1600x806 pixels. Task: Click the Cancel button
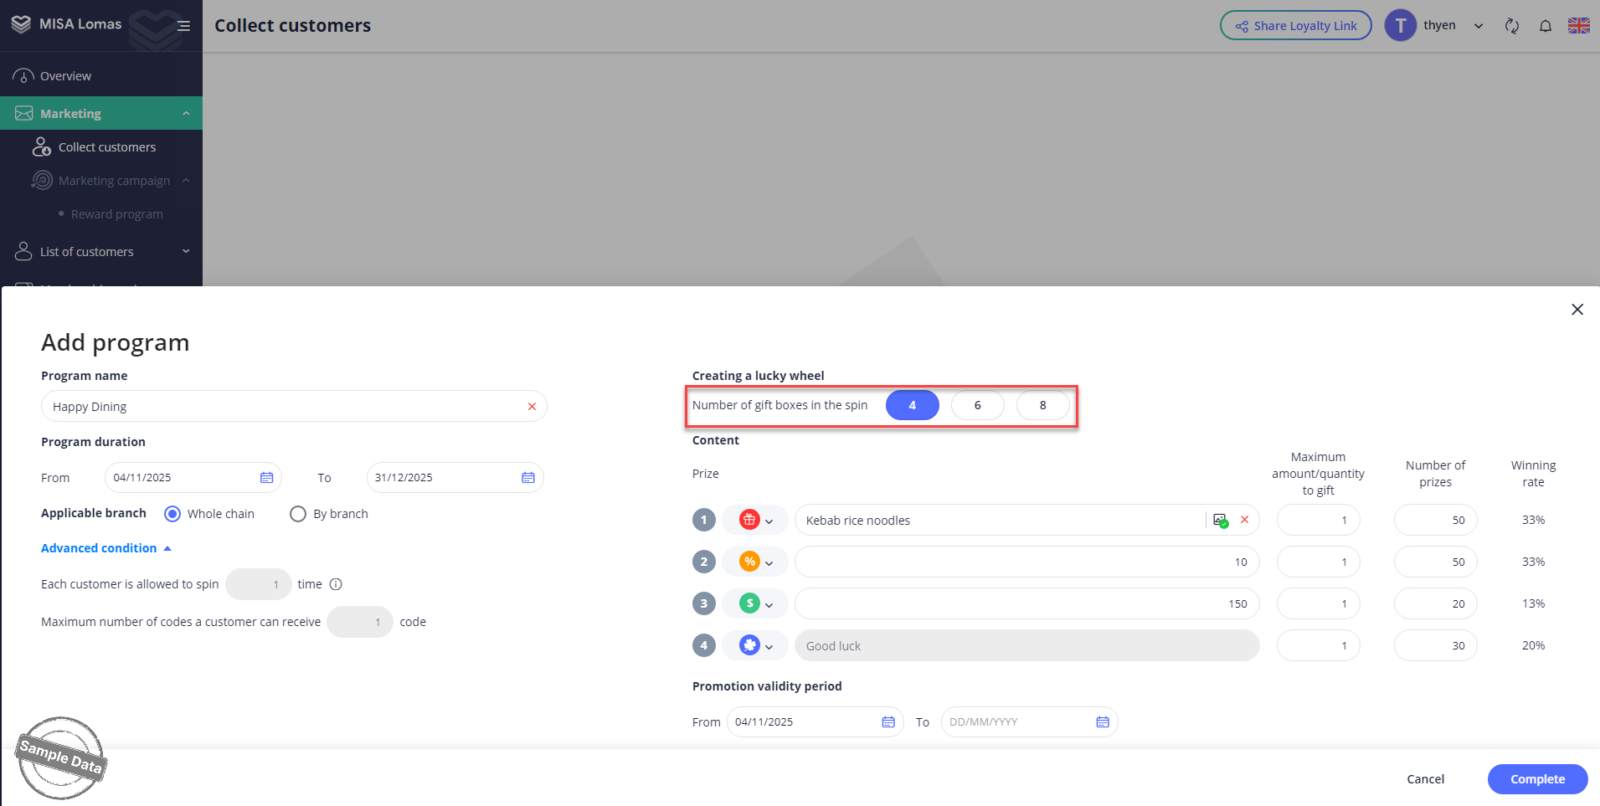tap(1425, 779)
